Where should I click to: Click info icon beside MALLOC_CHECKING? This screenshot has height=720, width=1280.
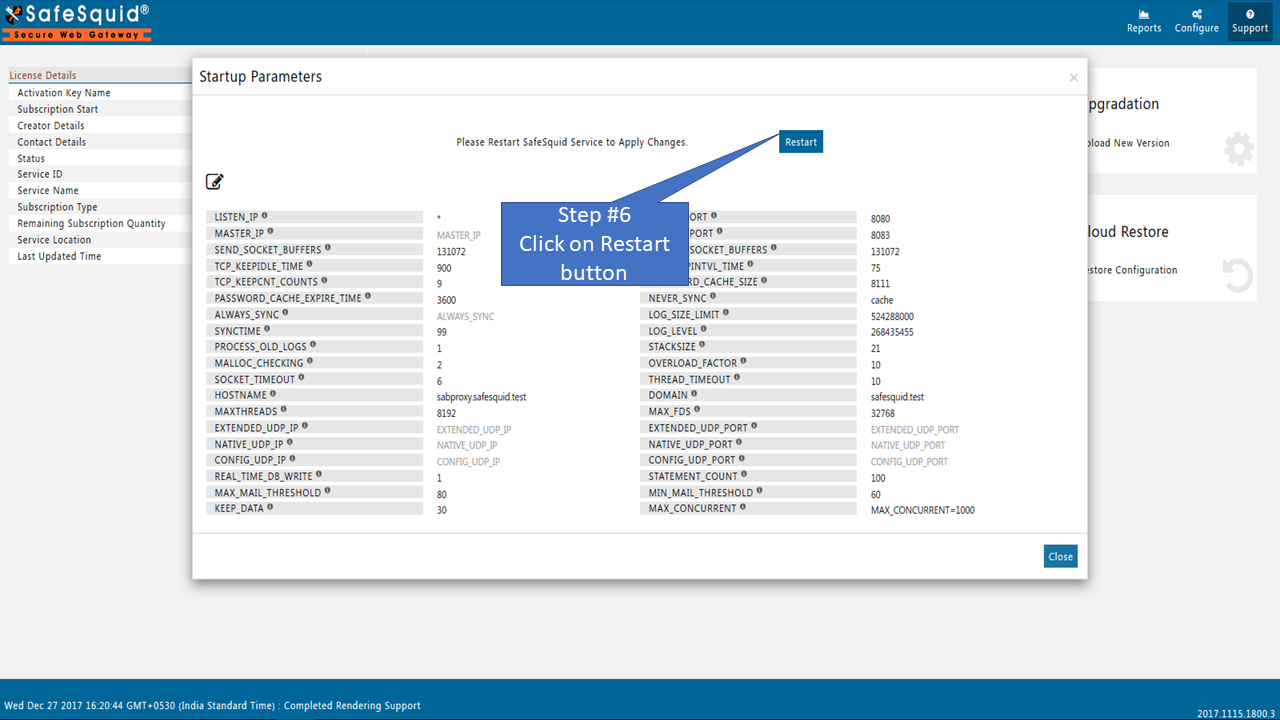309,362
